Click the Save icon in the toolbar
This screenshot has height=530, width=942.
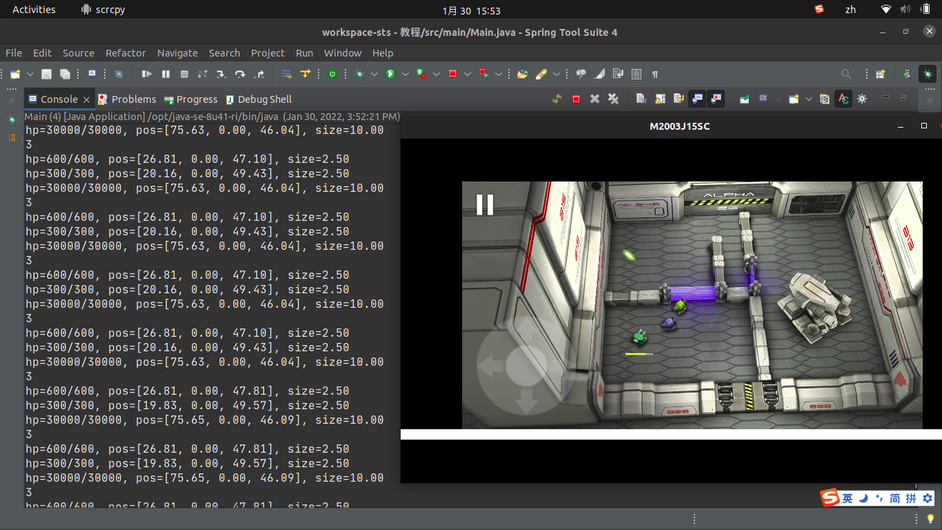46,74
